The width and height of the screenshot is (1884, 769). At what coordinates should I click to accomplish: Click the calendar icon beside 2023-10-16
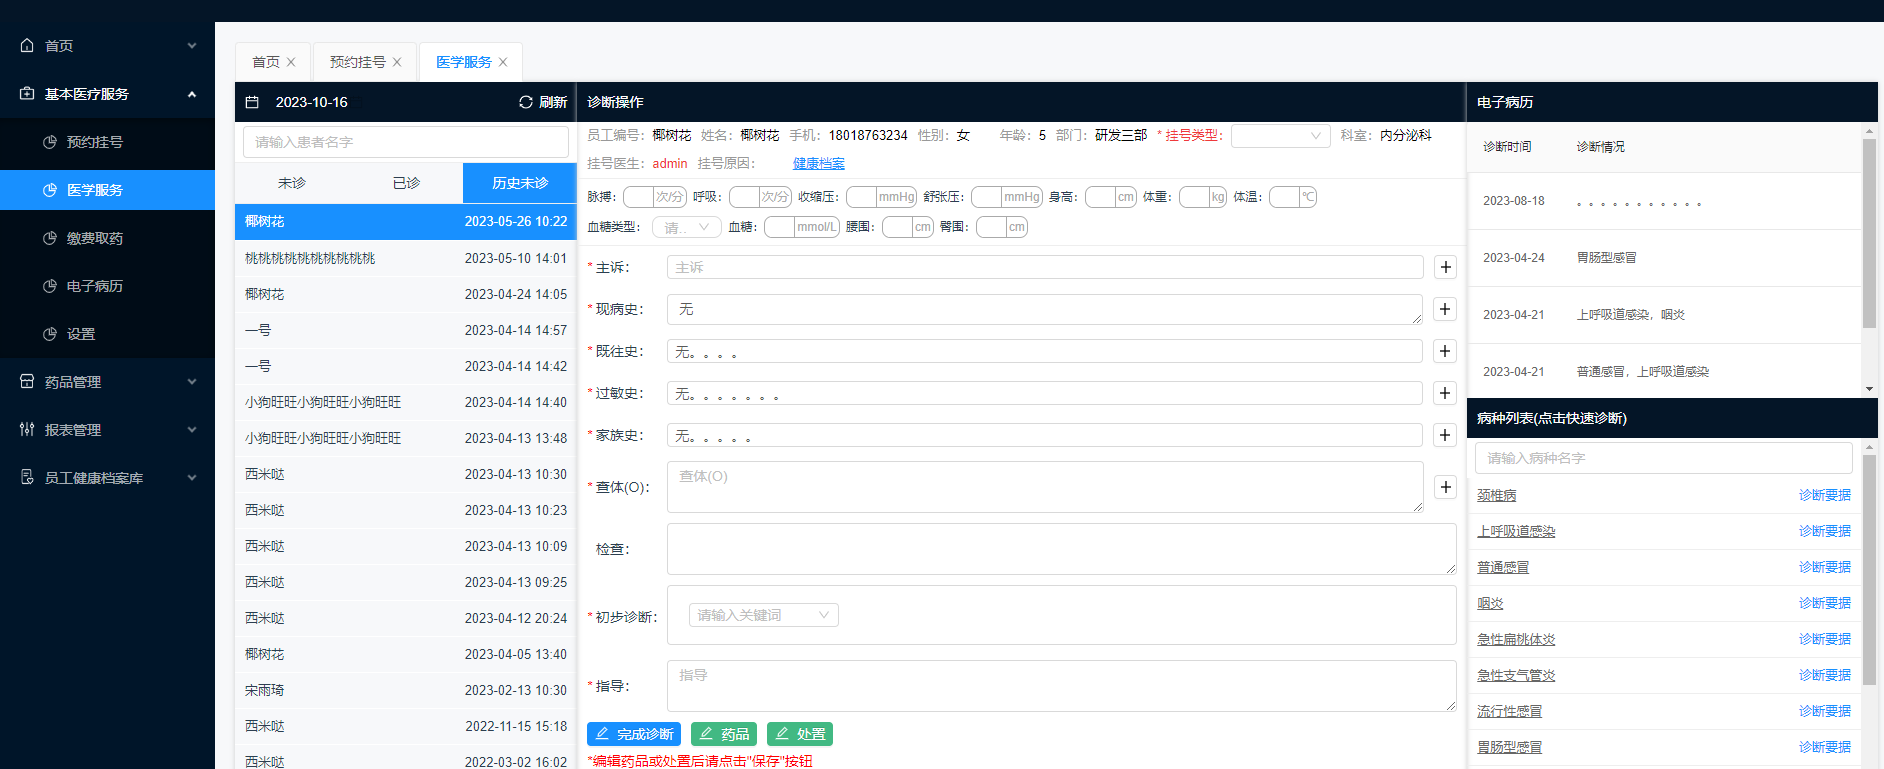tap(252, 102)
